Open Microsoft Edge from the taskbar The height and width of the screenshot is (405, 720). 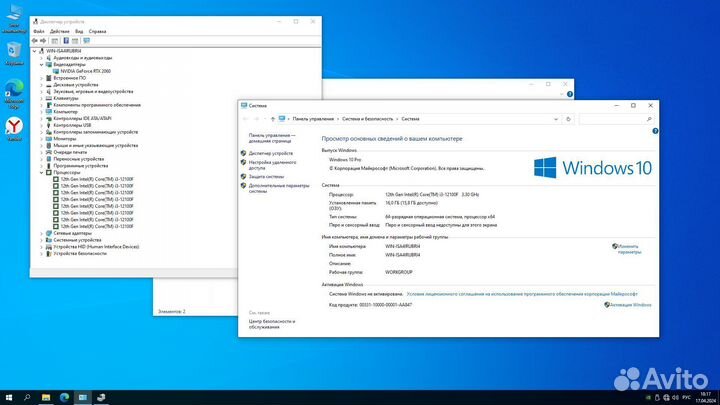[64, 398]
